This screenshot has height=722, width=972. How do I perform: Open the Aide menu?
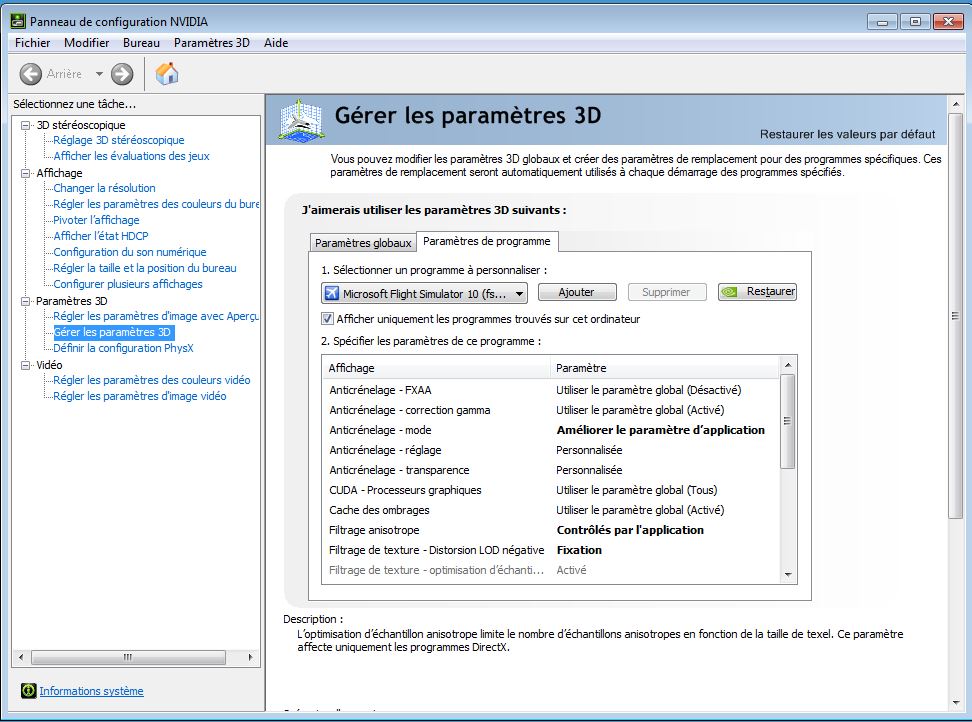(276, 43)
